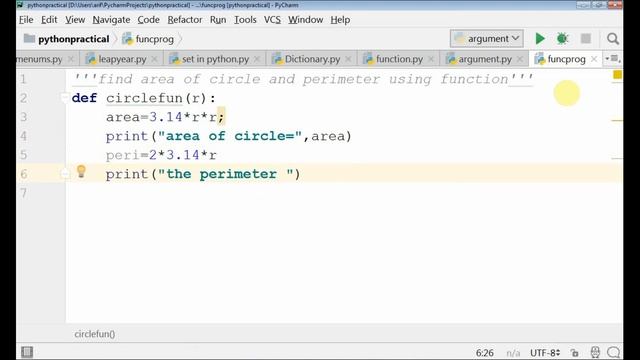Click the string "area of circle="
The image size is (640, 360).
pos(230,136)
